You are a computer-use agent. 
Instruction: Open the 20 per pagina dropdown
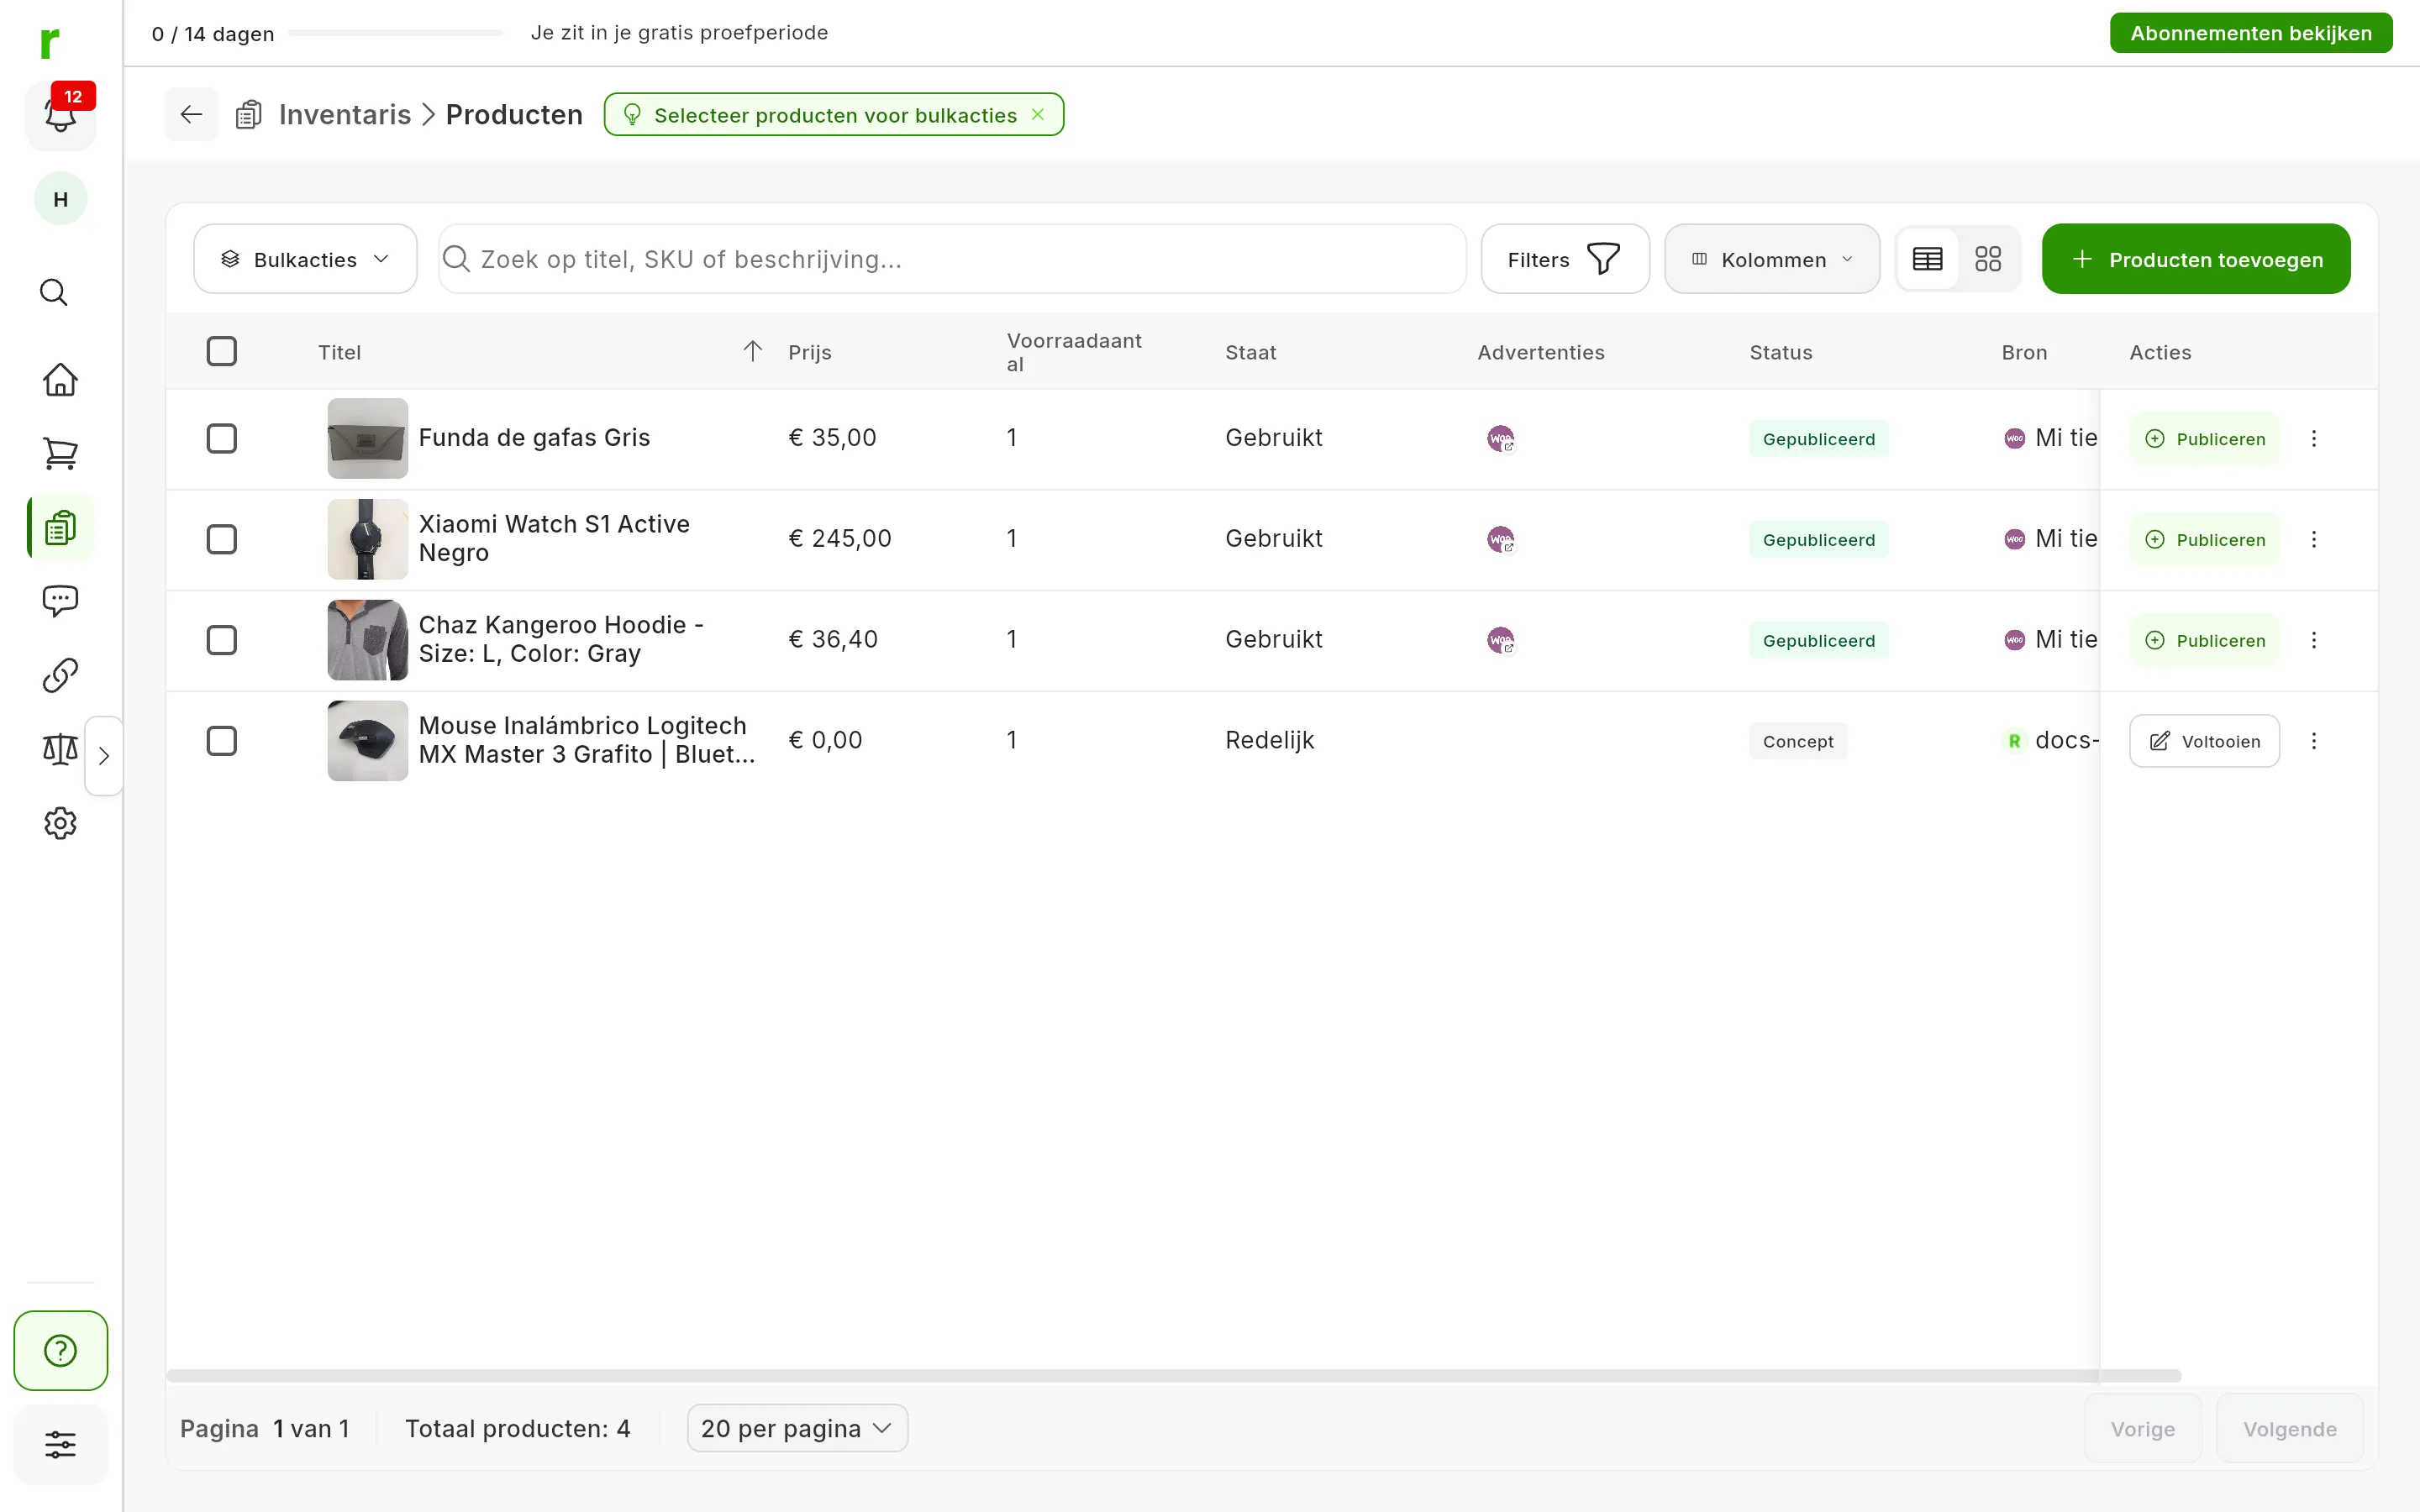pyautogui.click(x=797, y=1428)
